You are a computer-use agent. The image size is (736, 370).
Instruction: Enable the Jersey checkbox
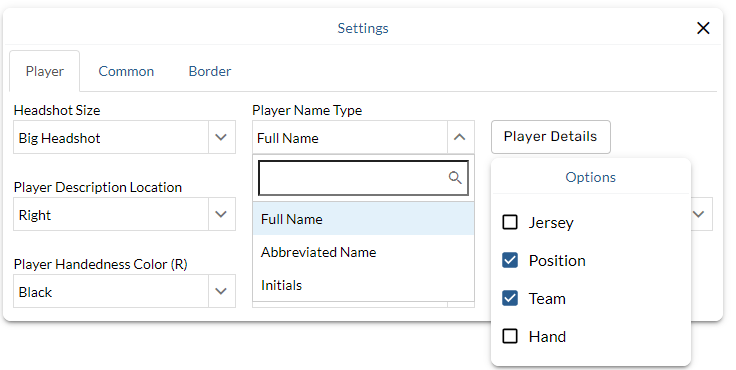point(510,222)
